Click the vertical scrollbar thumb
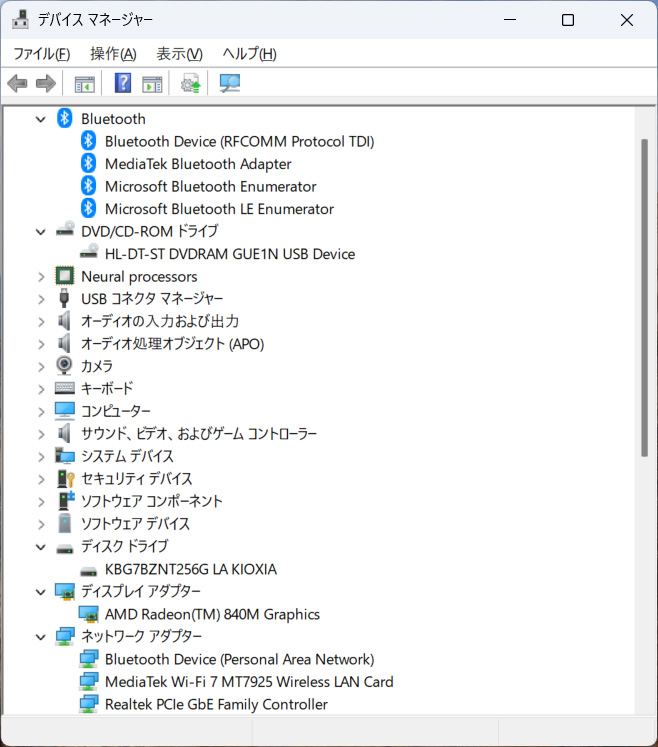 [x=644, y=298]
